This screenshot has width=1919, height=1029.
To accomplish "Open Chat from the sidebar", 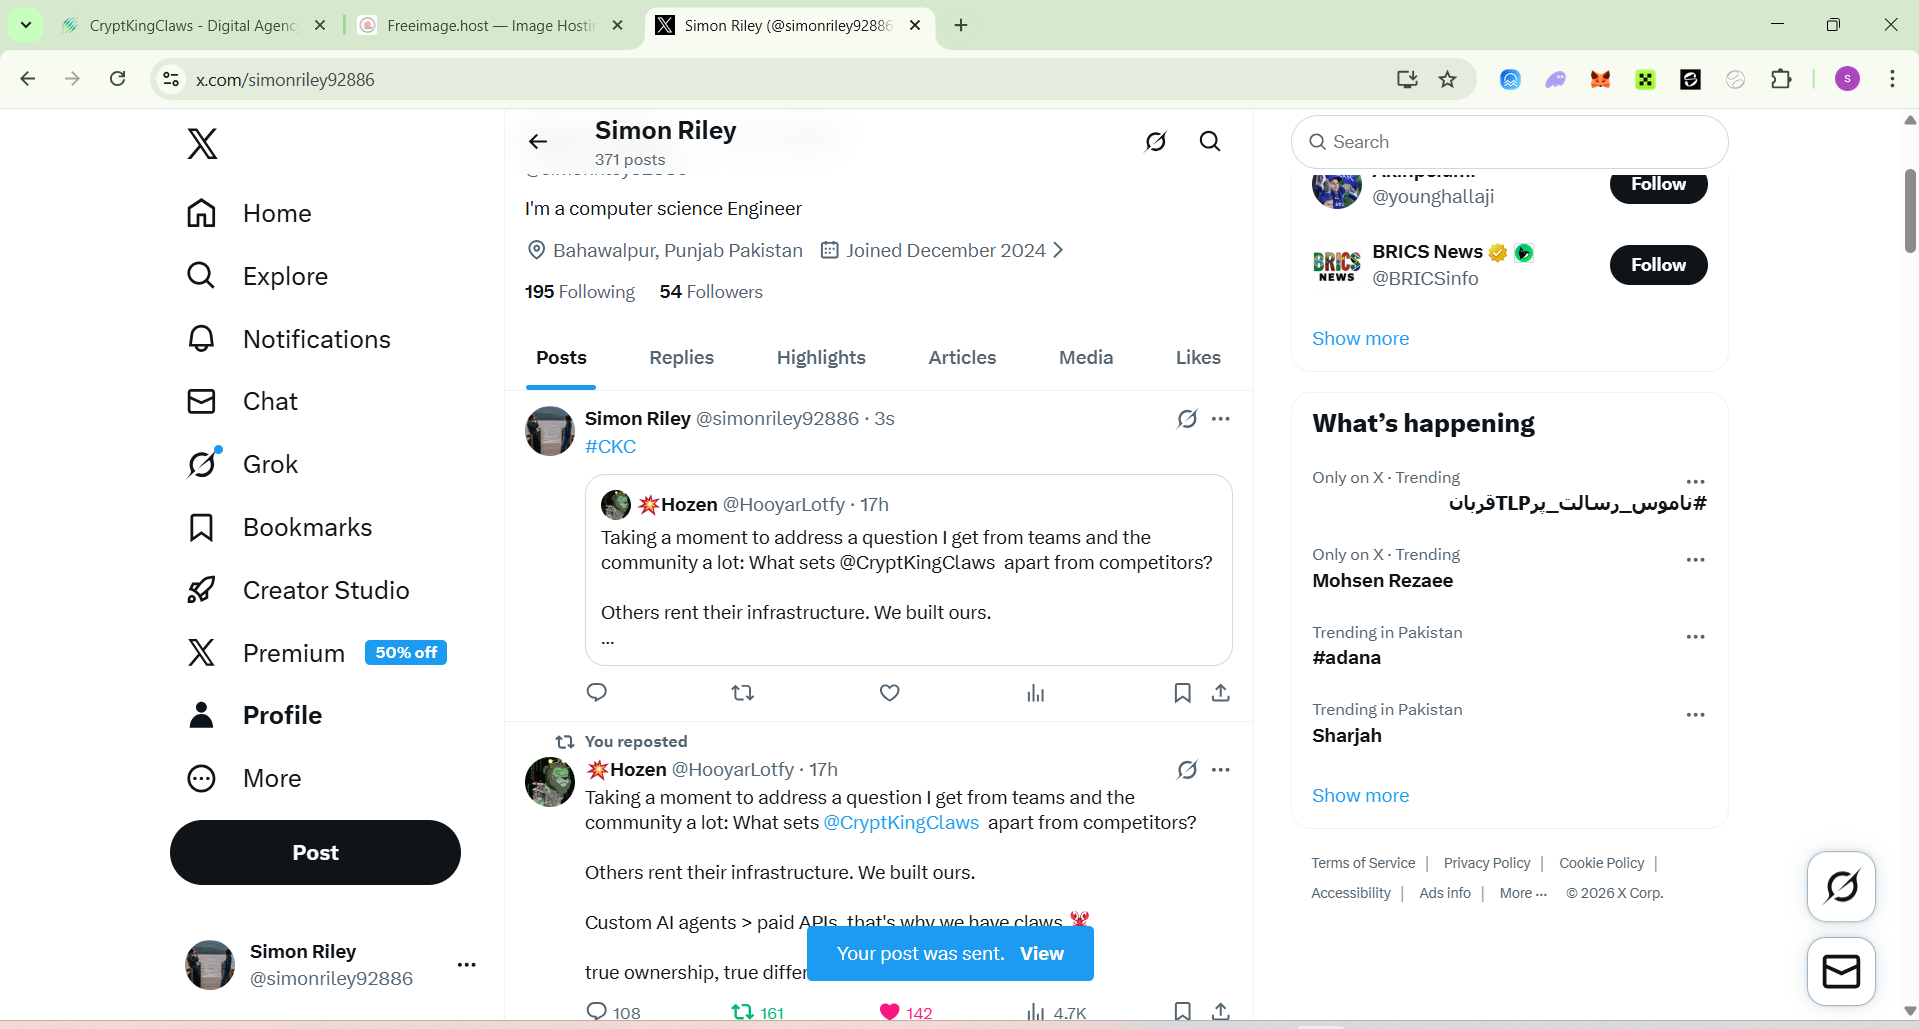I will (x=242, y=401).
